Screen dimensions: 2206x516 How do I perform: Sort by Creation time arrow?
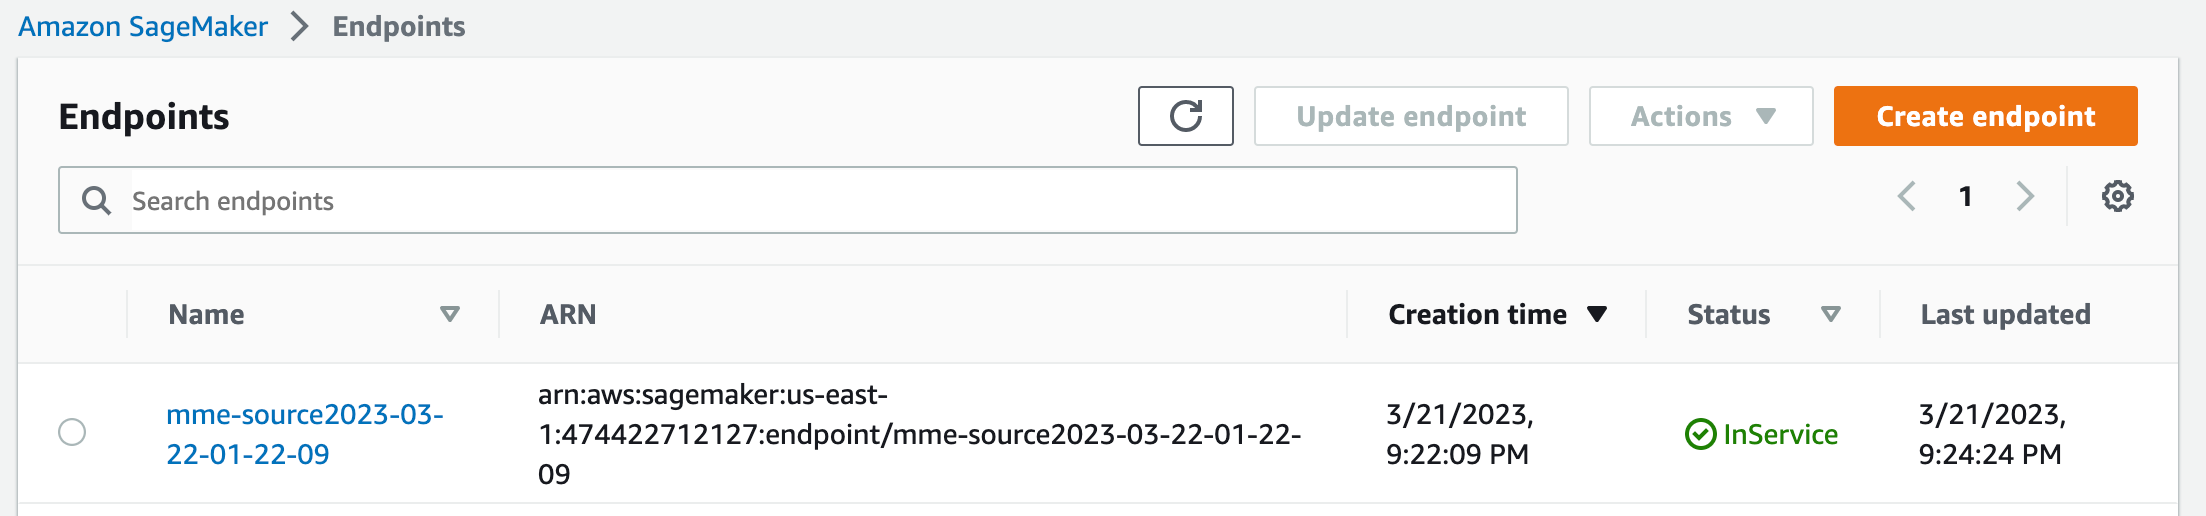coord(1597,314)
